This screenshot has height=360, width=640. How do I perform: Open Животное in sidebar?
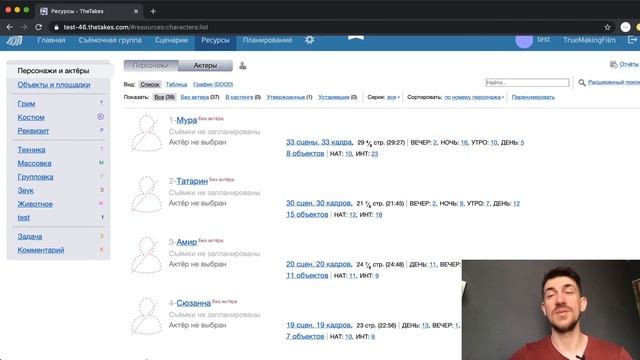(x=35, y=204)
